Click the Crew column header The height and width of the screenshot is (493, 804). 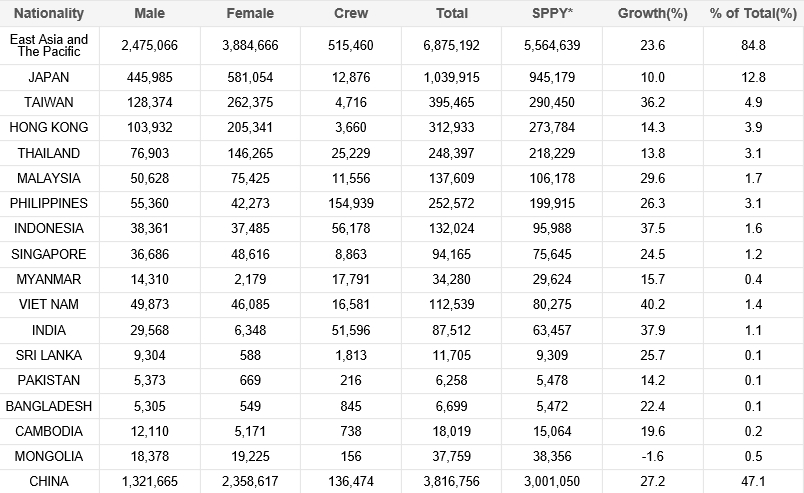(x=351, y=14)
